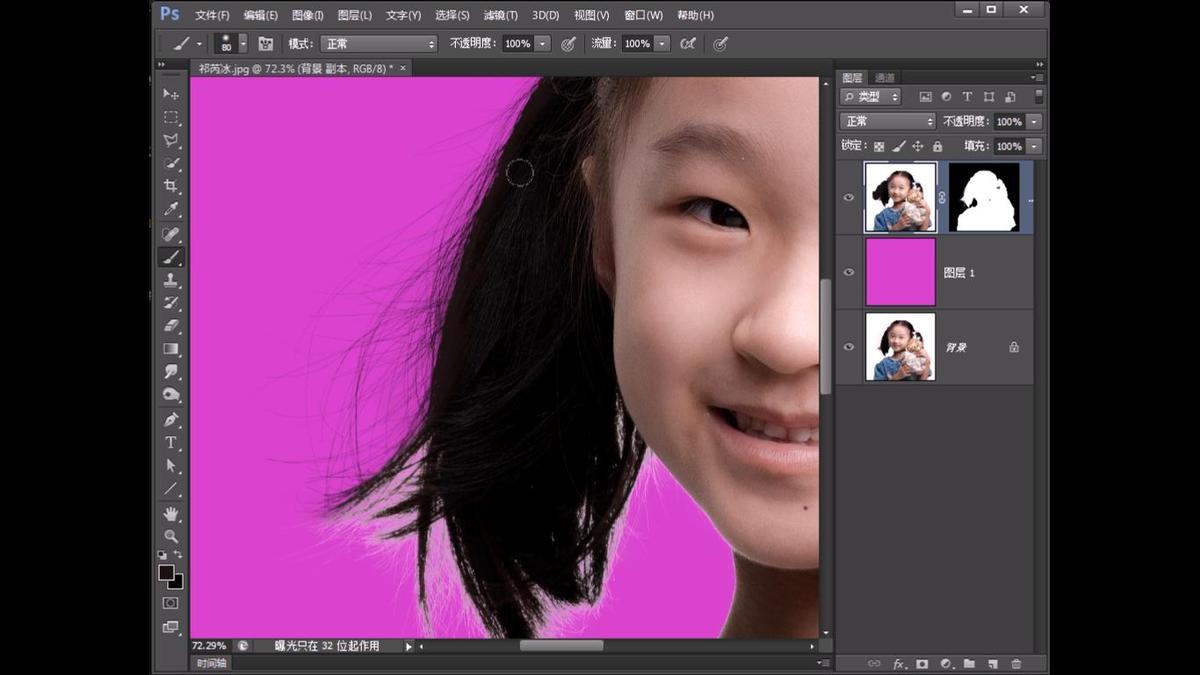Select the Zoom tool
Image resolution: width=1200 pixels, height=675 pixels.
click(x=171, y=537)
